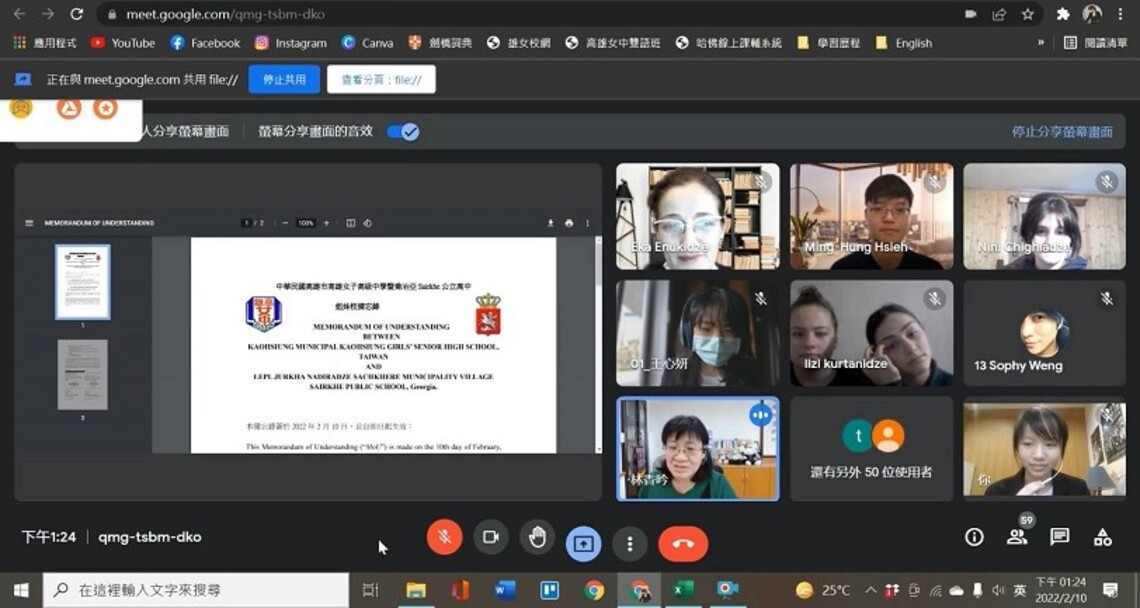
Task: Click Eka Enukidze video tile
Action: click(698, 216)
